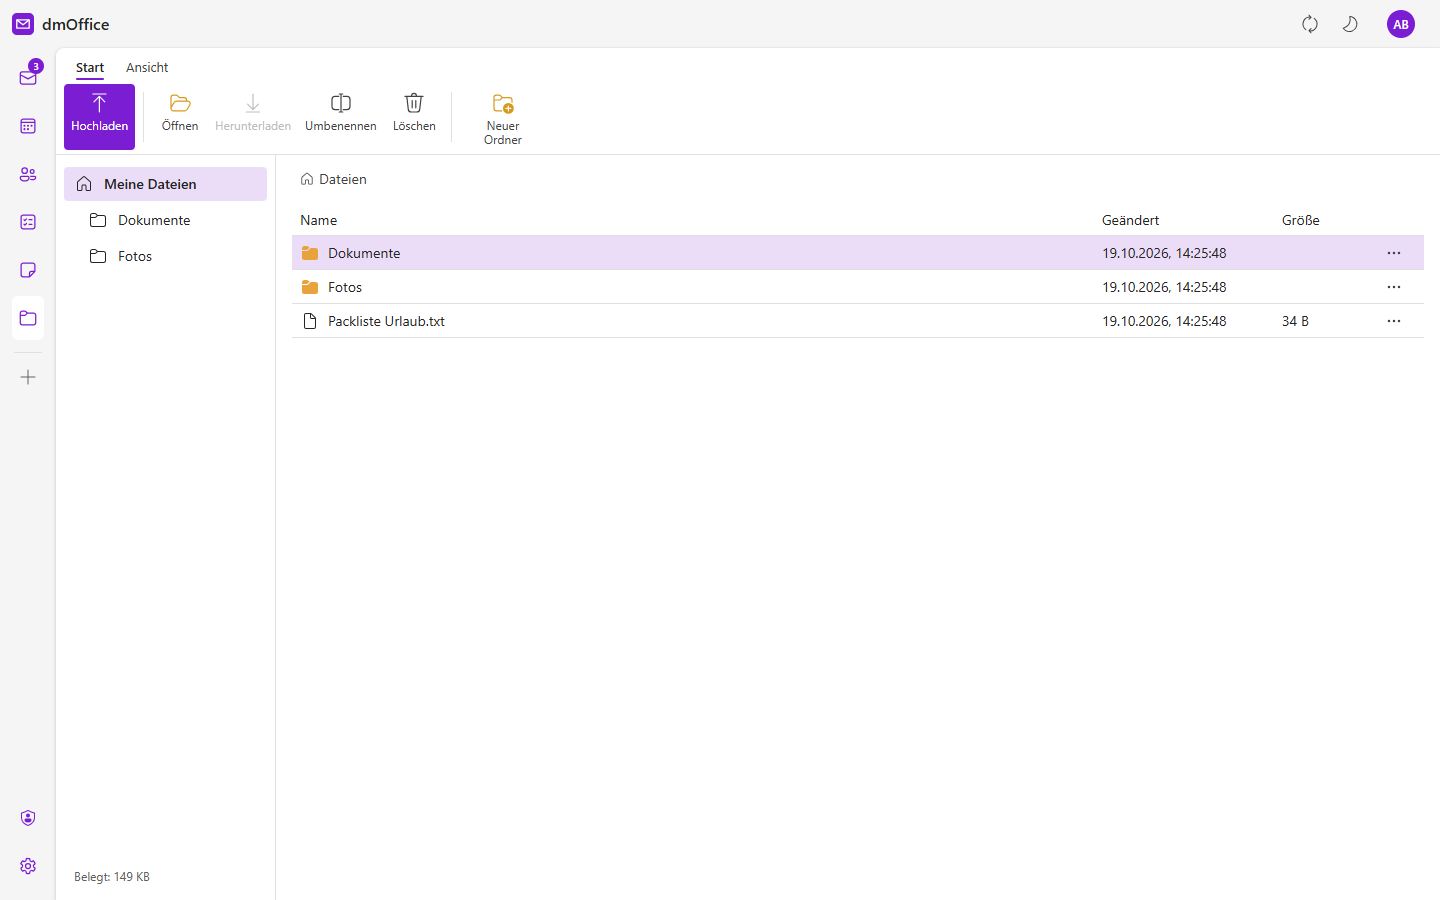The image size is (1440, 900).
Task: Select the Dokumente folder in file list
Action: tap(858, 253)
